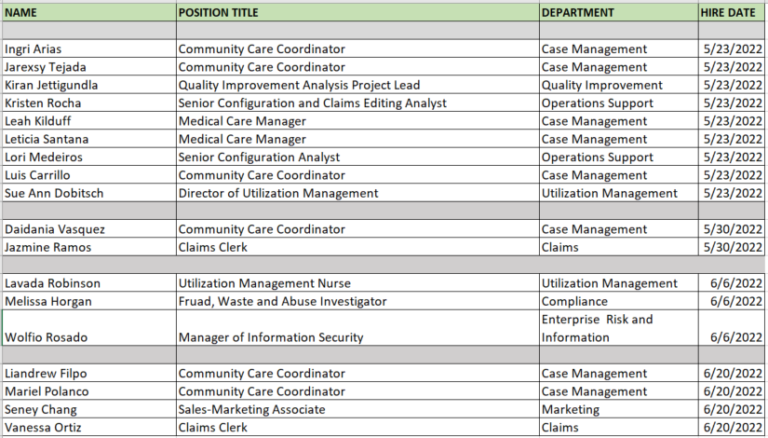
Task: Select Enterprise Risk and Information cell
Action: 619,328
